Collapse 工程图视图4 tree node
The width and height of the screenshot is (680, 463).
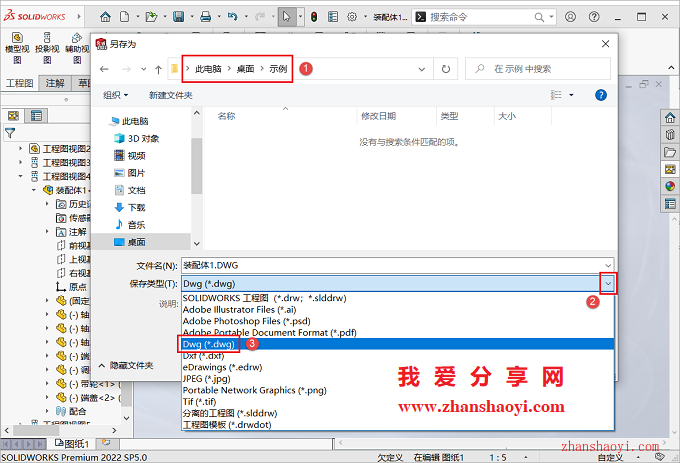click(20, 176)
